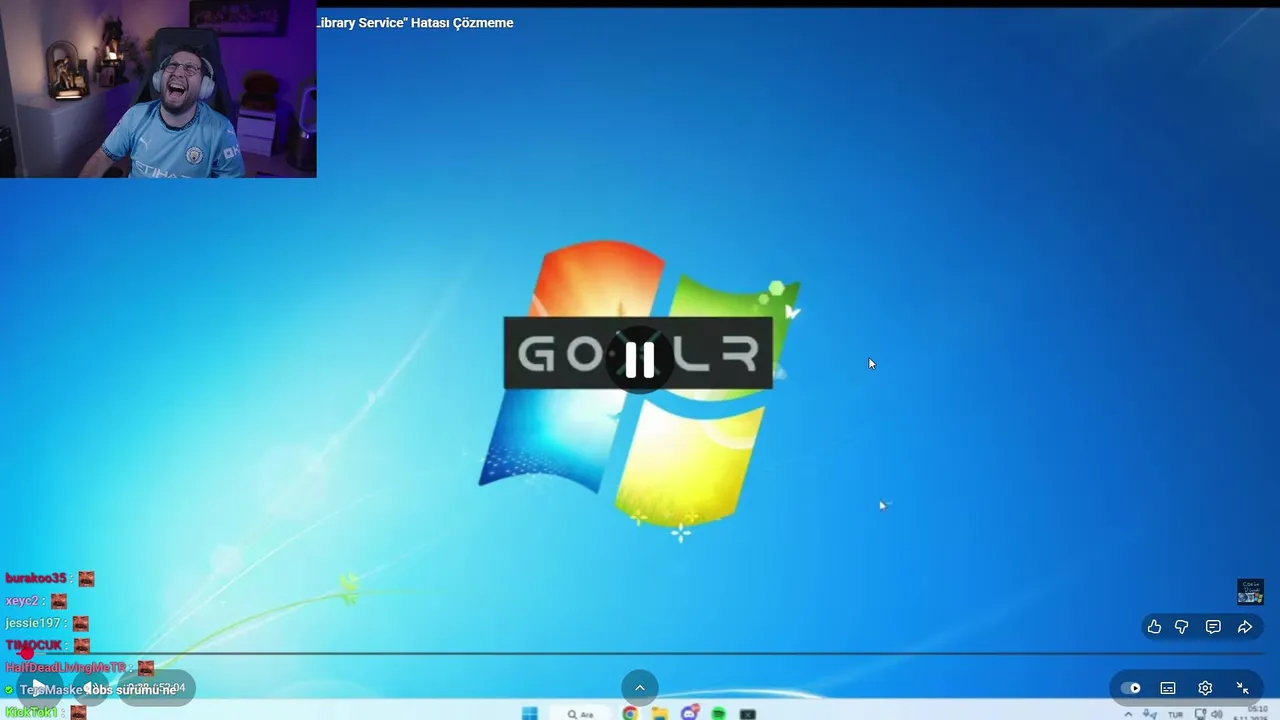1280x720 pixels.
Task: Open the Windows Start menu in video
Action: (529, 714)
